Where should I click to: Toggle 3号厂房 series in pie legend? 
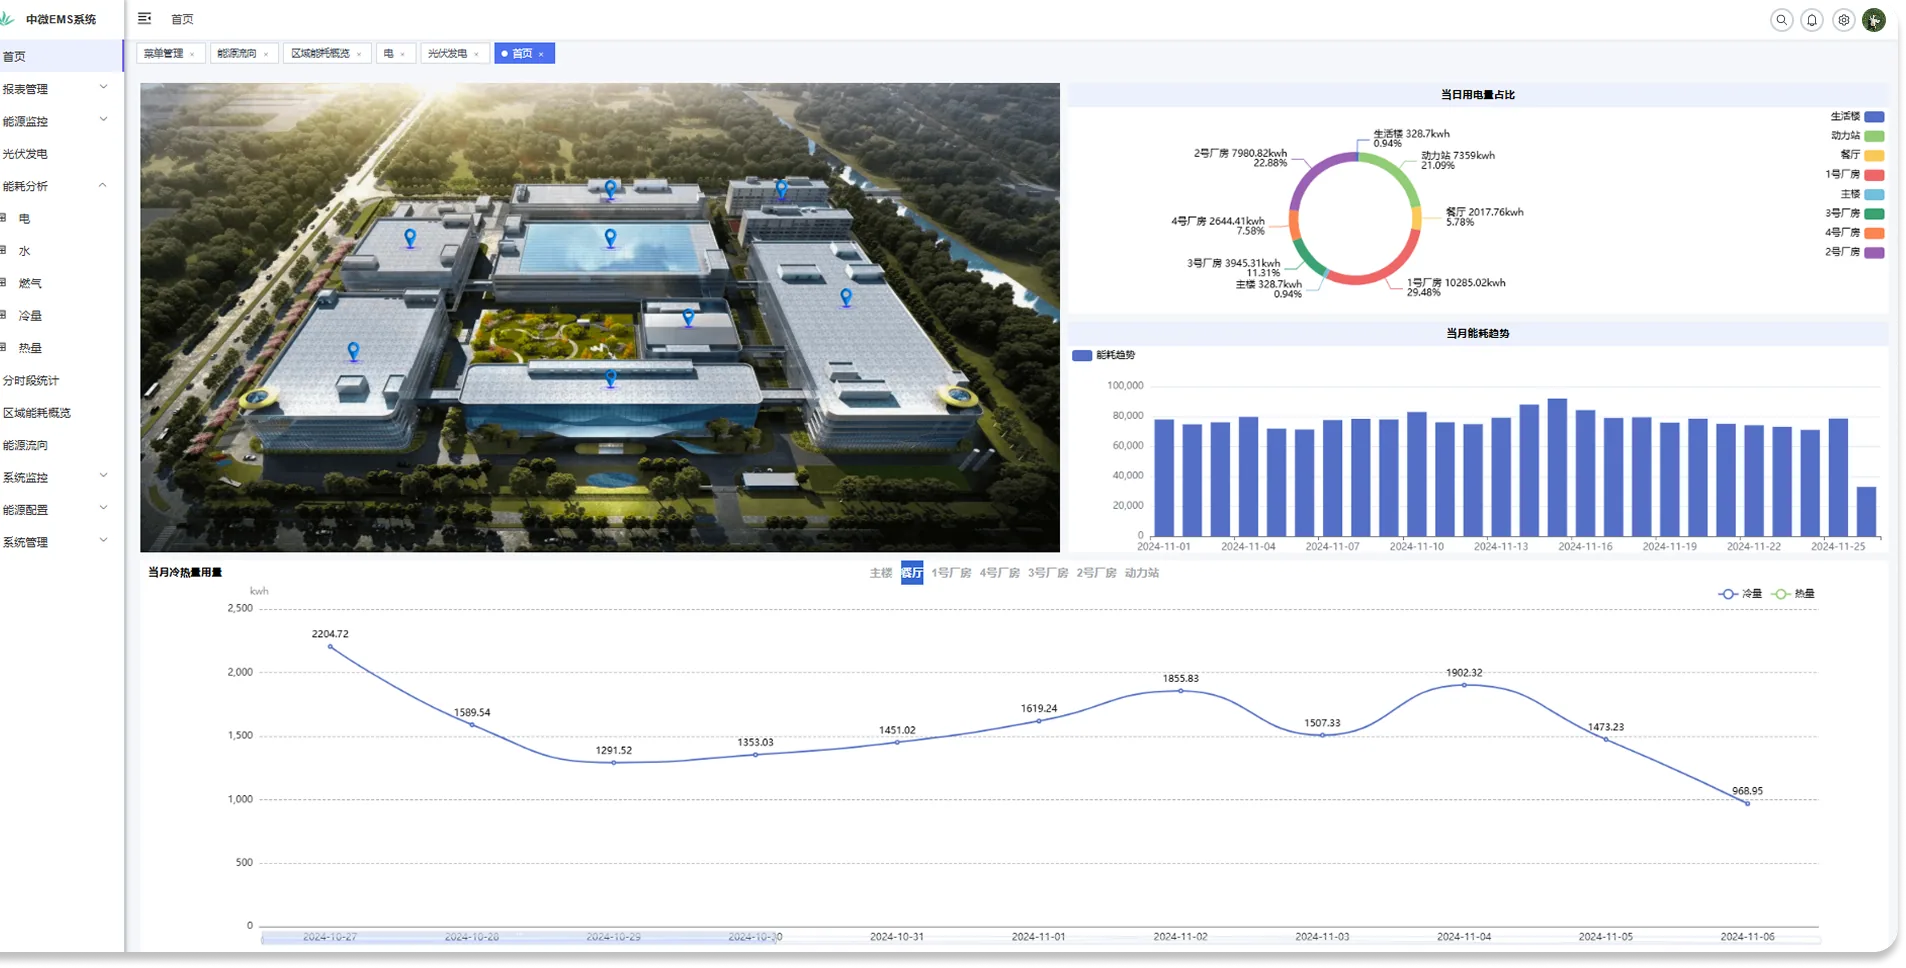point(1855,213)
